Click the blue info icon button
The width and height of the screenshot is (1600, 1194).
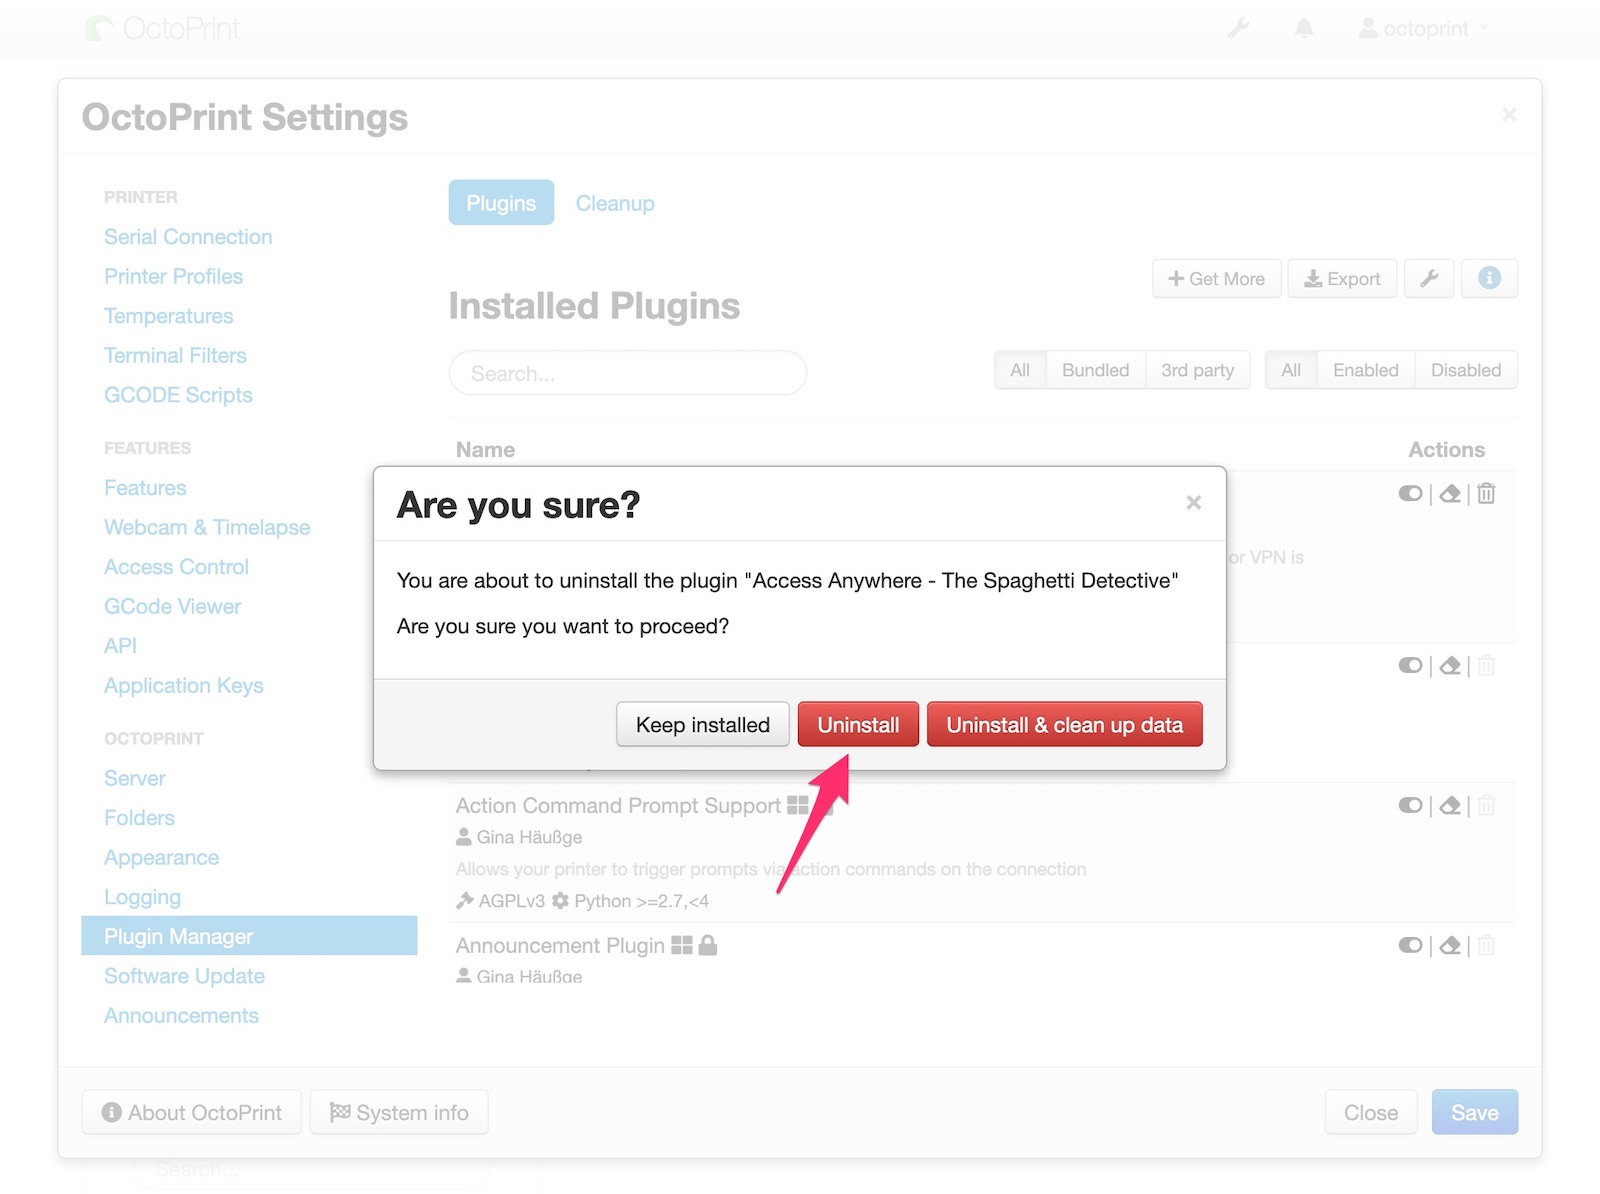(x=1489, y=279)
